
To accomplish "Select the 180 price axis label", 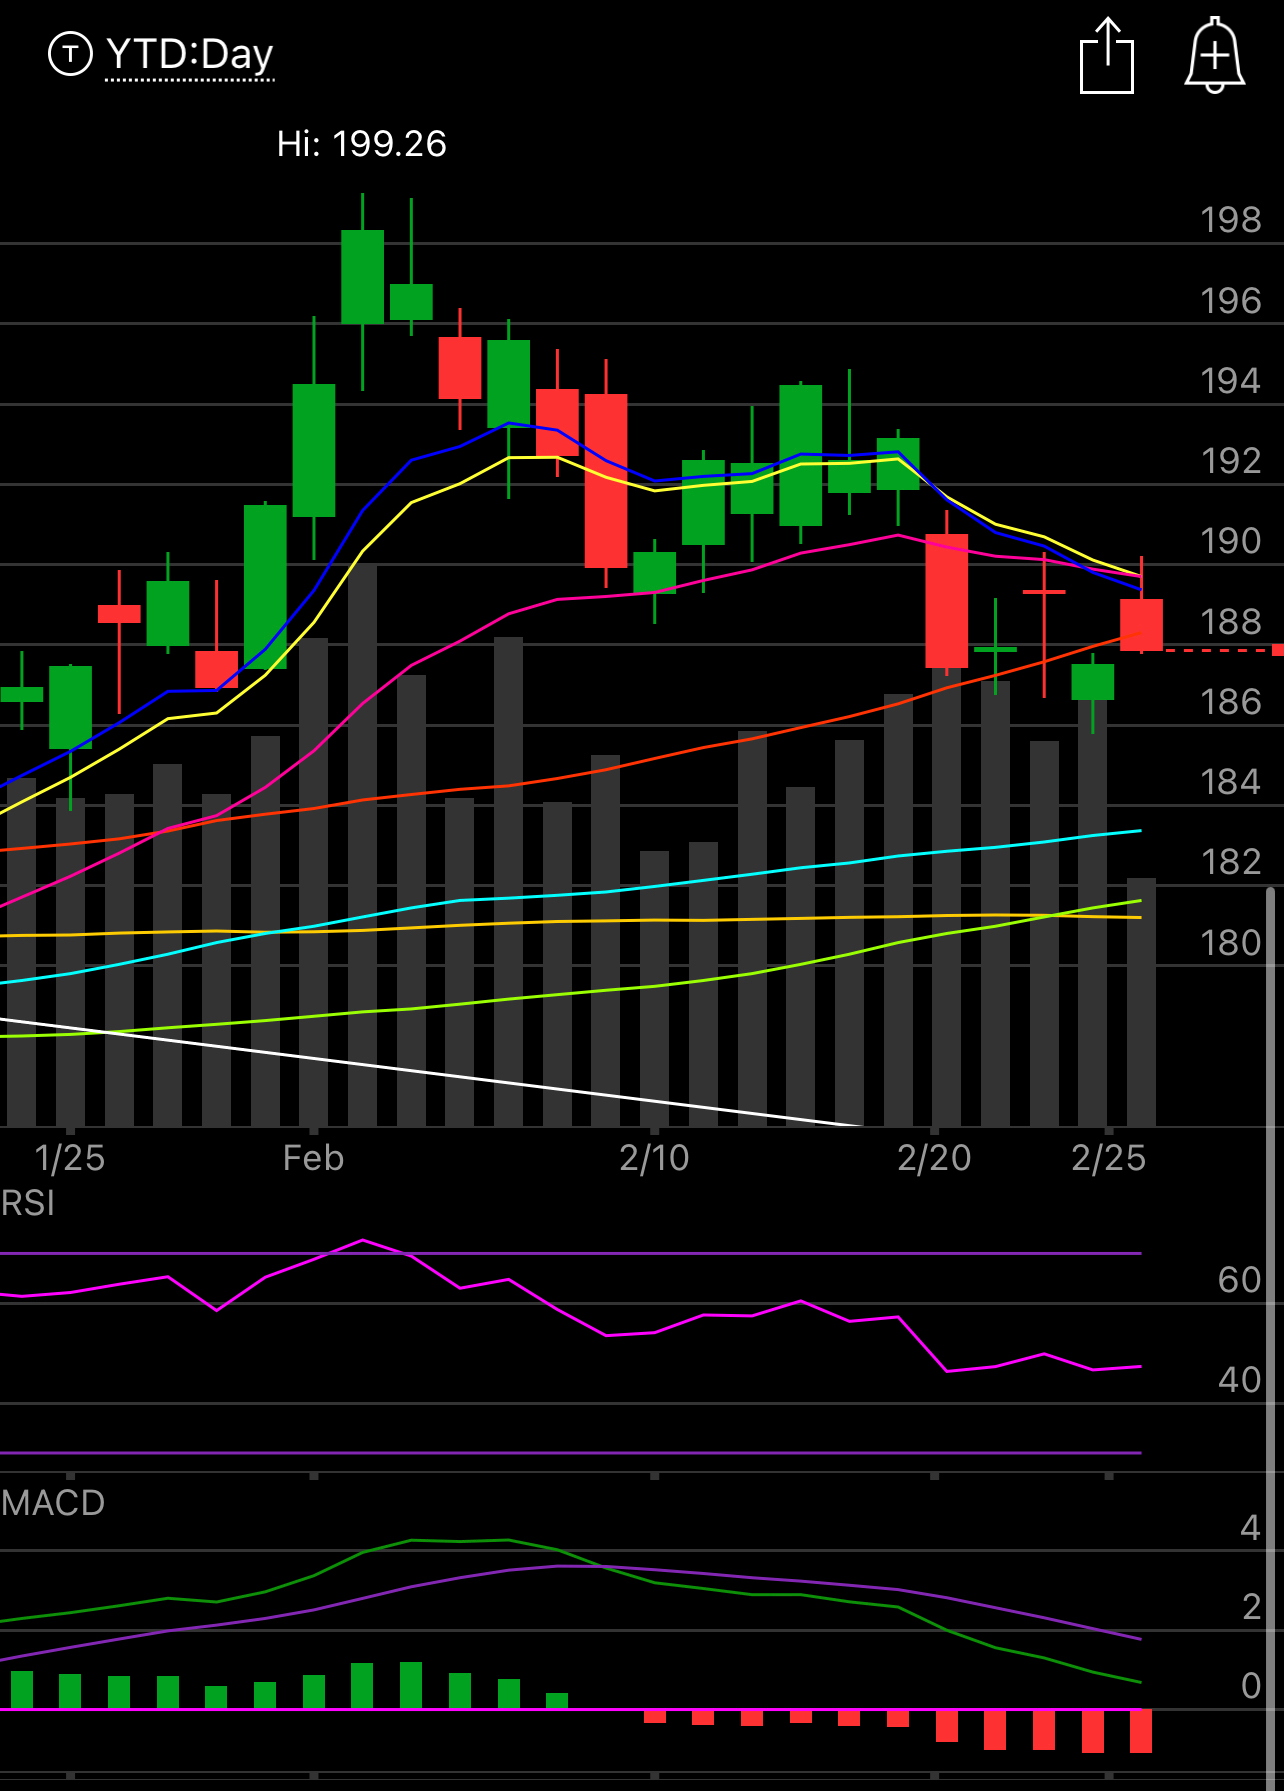I will point(1231,943).
